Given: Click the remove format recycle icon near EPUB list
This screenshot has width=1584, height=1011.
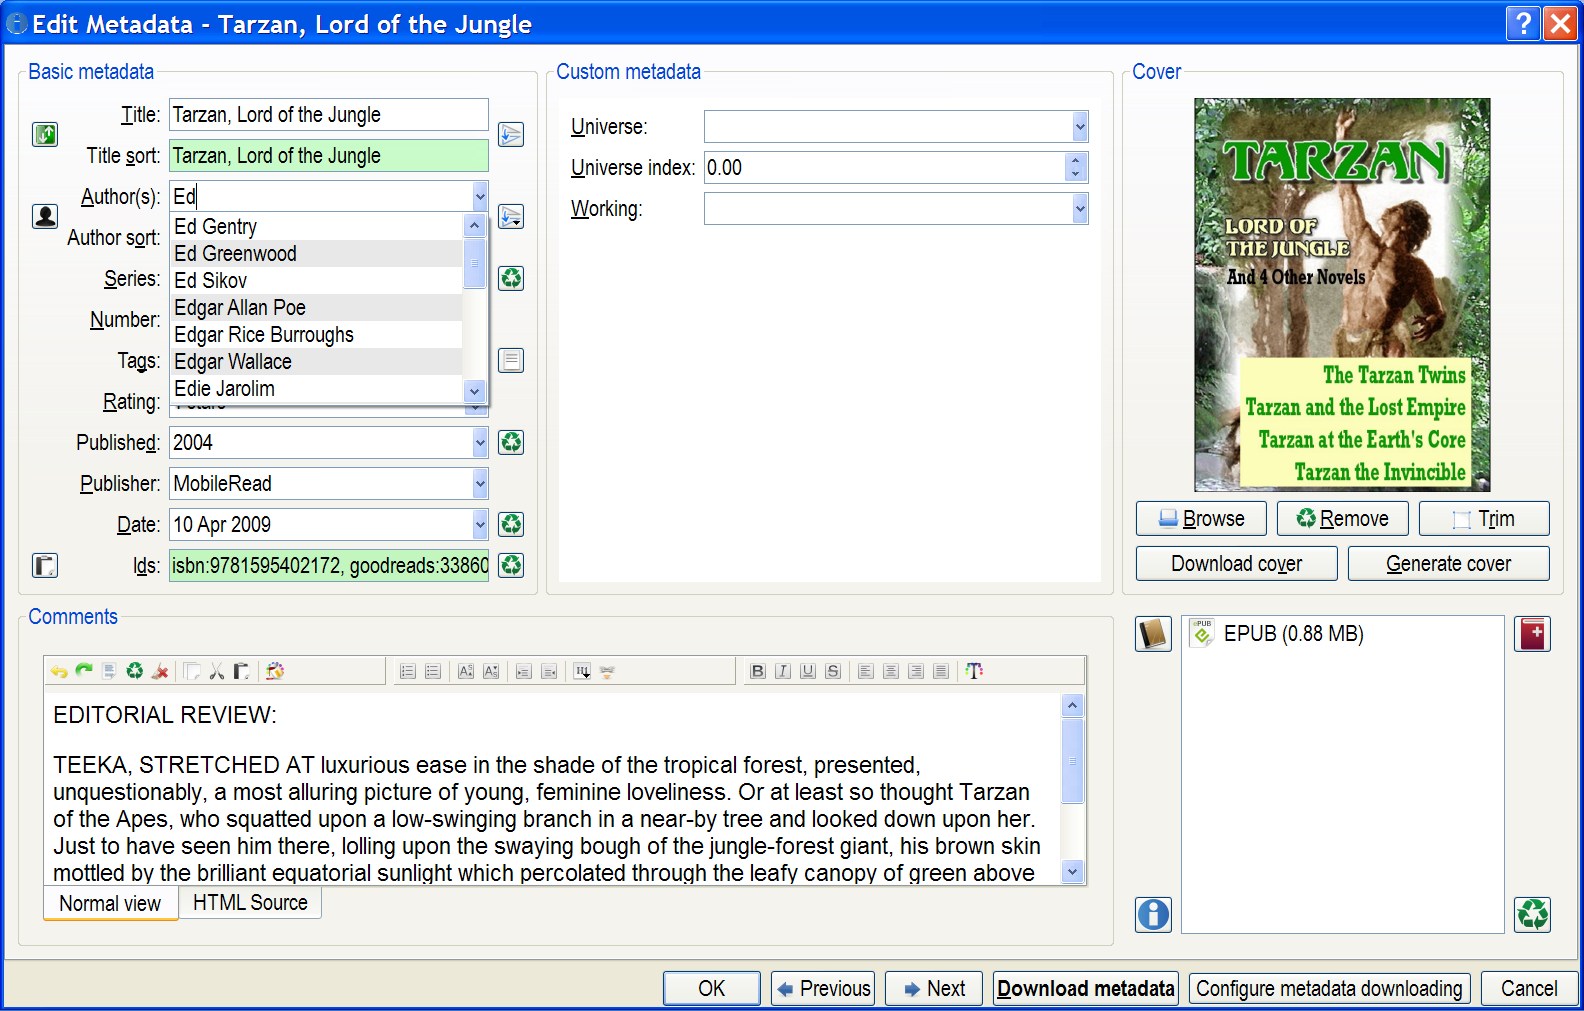Looking at the screenshot, I should (1533, 915).
